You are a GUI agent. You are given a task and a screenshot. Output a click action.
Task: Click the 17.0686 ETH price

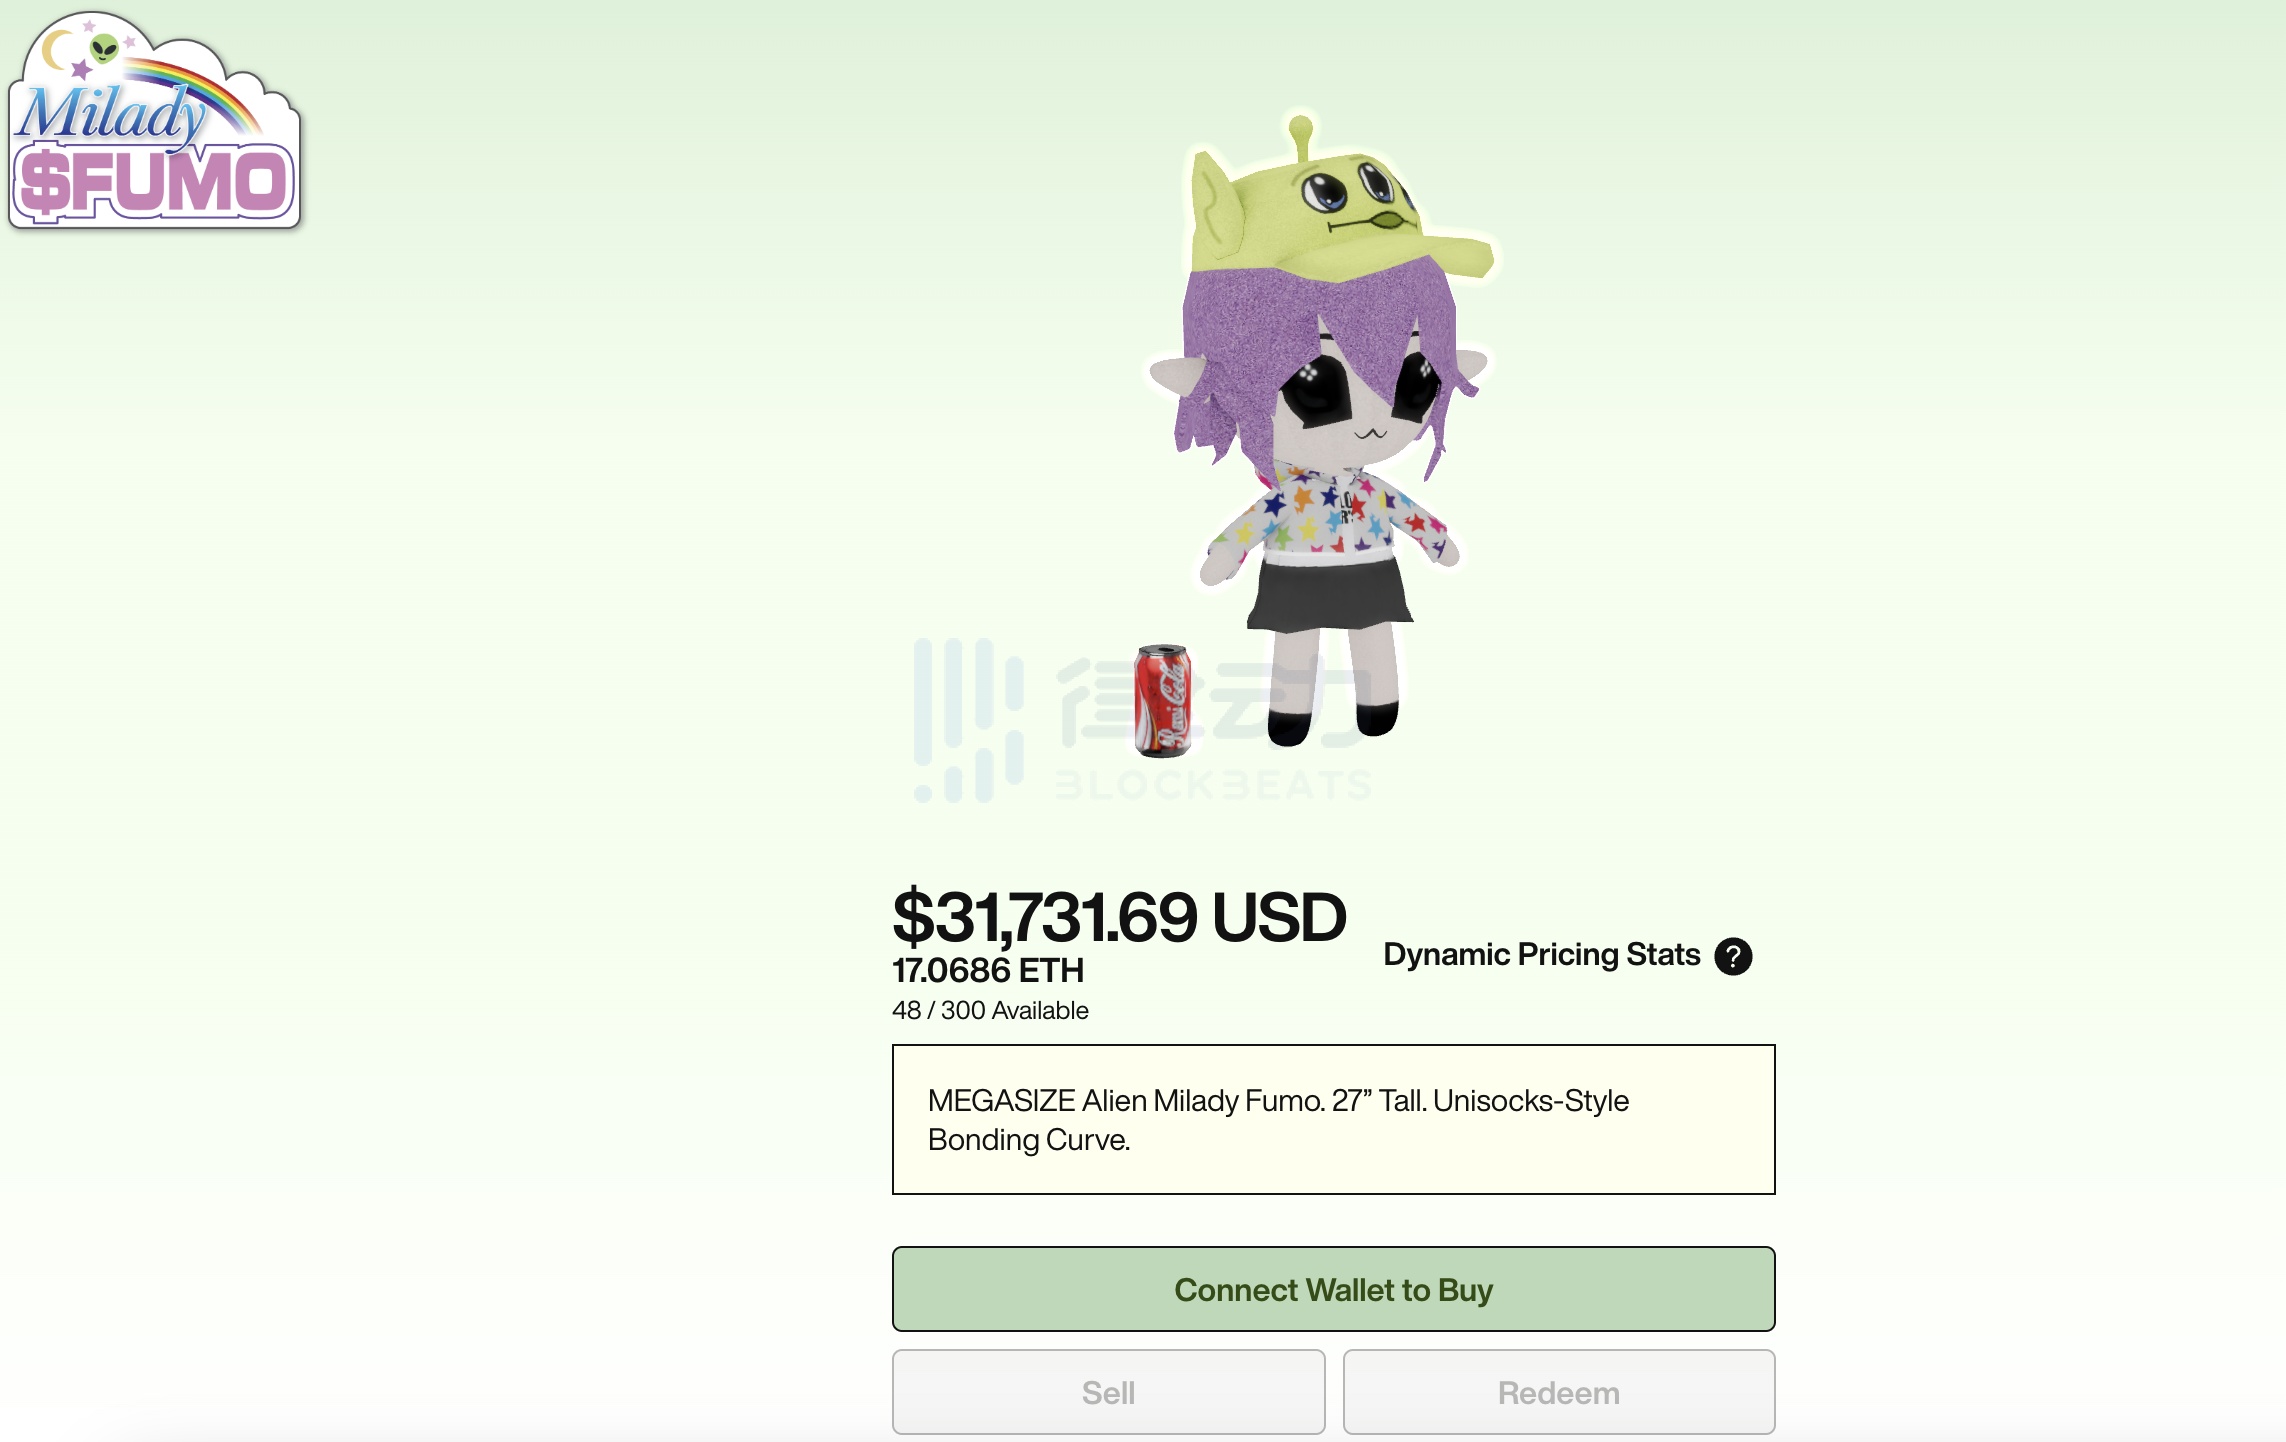[x=988, y=970]
